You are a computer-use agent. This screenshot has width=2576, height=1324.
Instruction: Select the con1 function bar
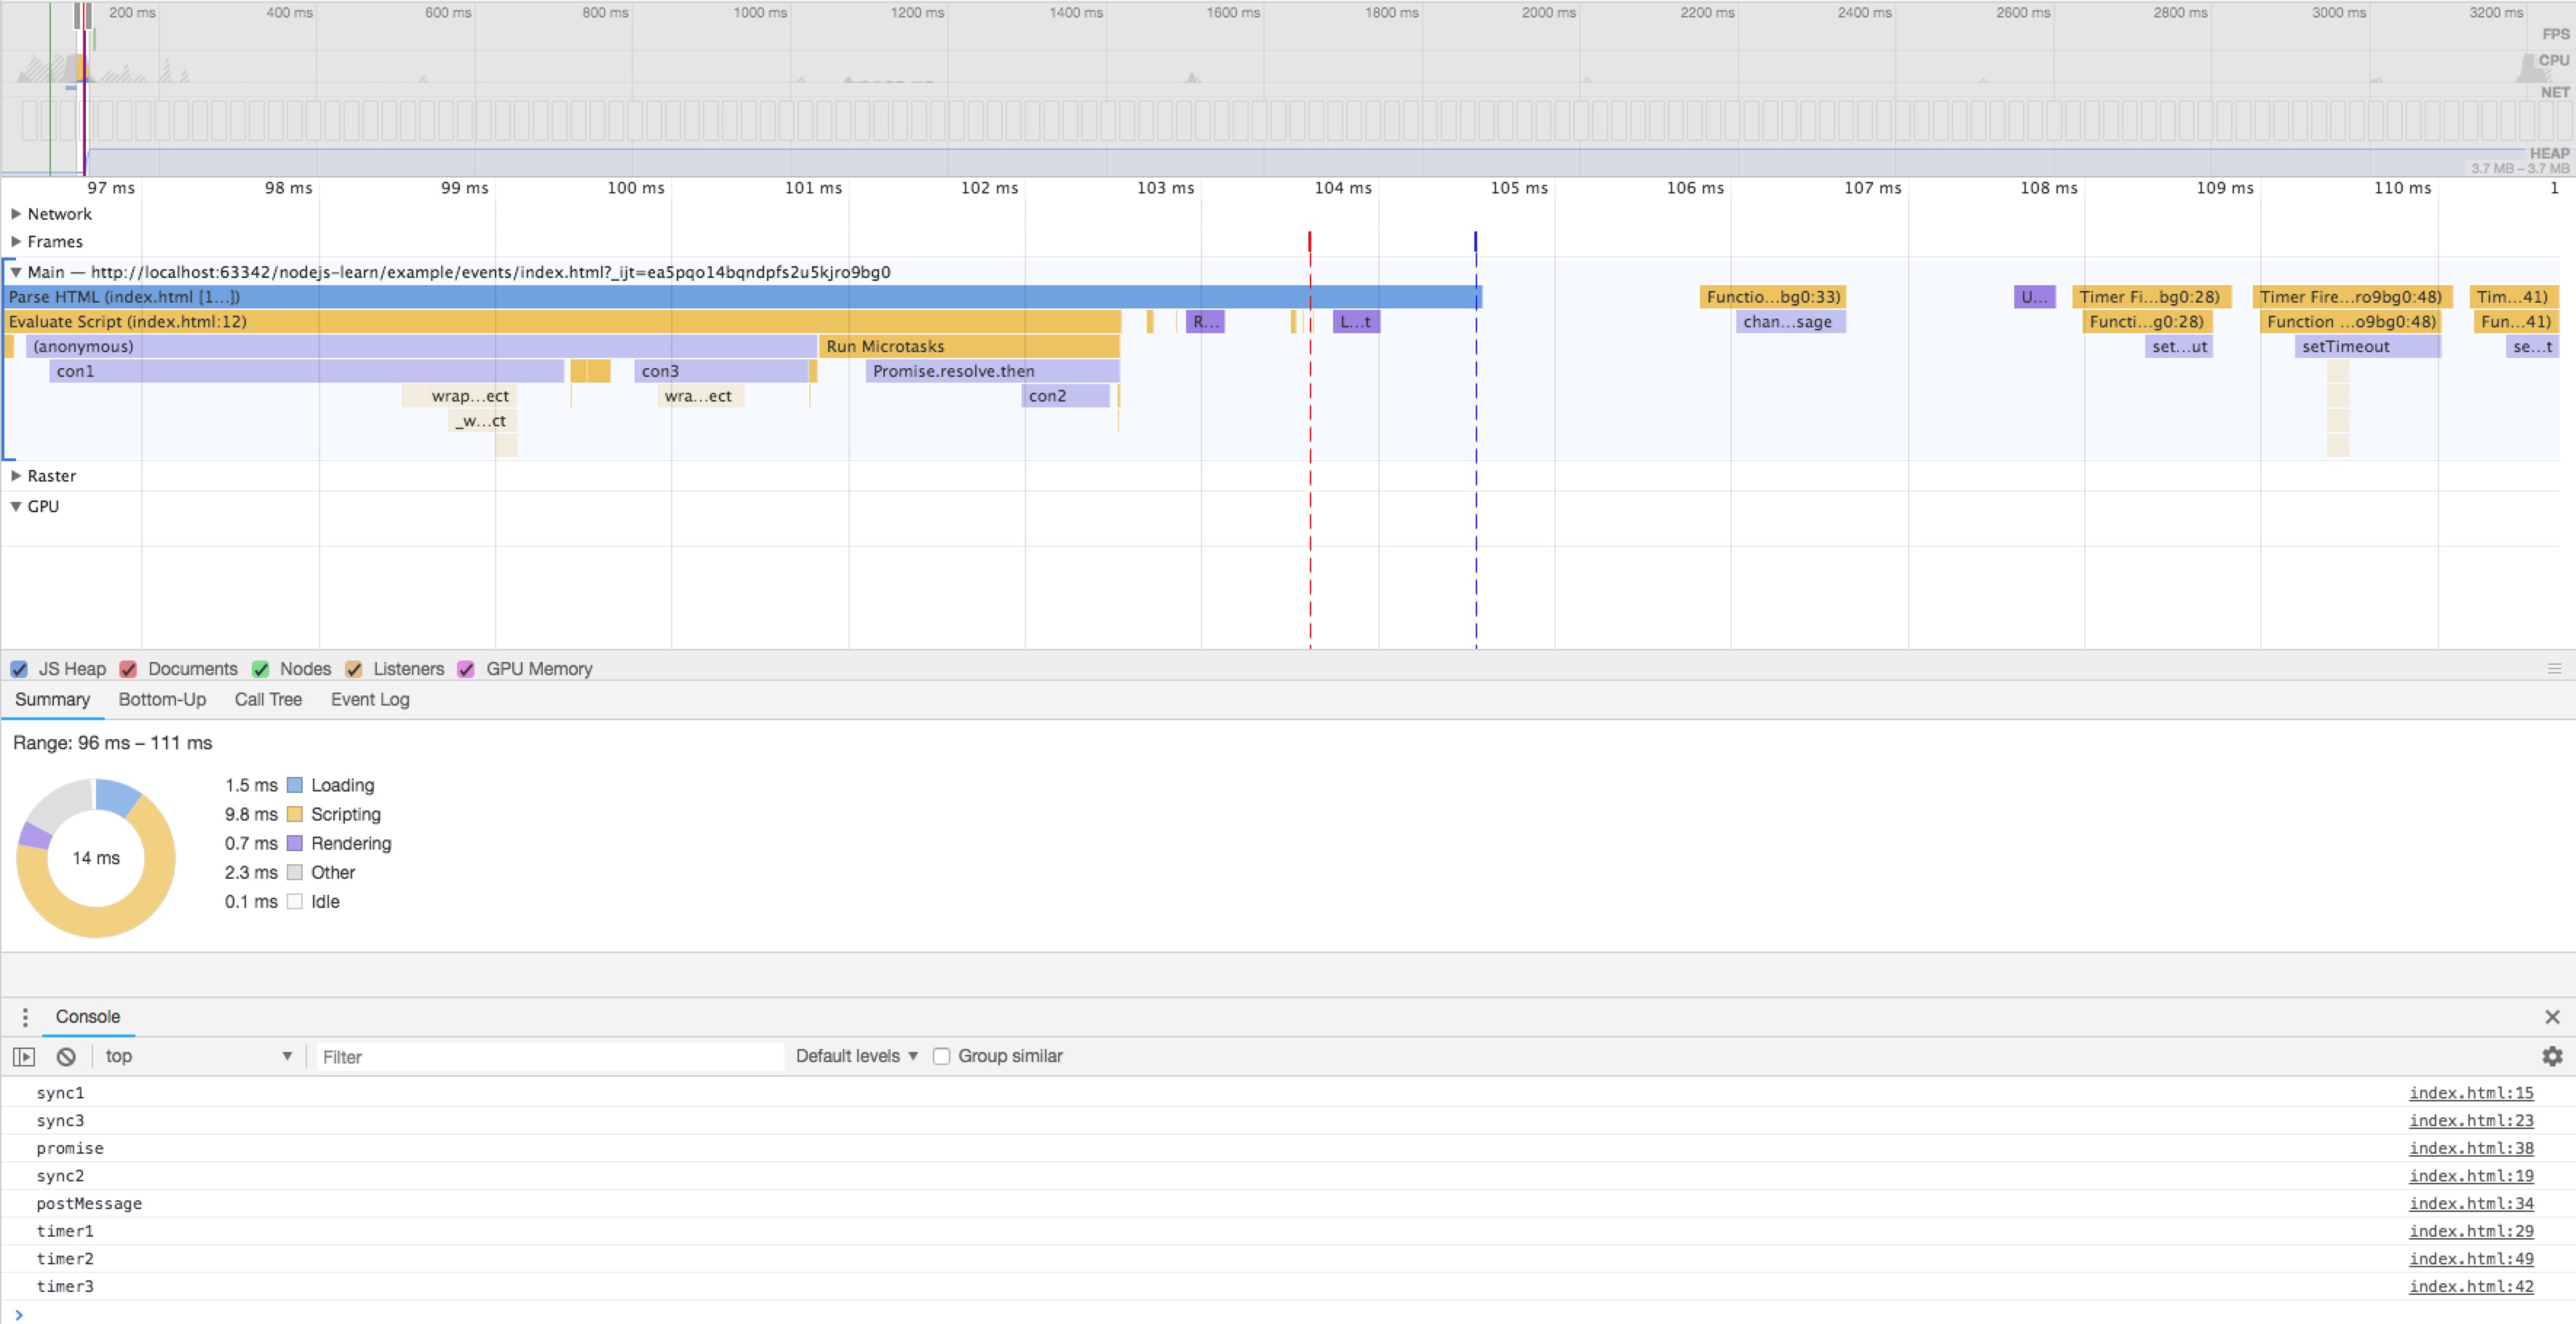click(307, 371)
